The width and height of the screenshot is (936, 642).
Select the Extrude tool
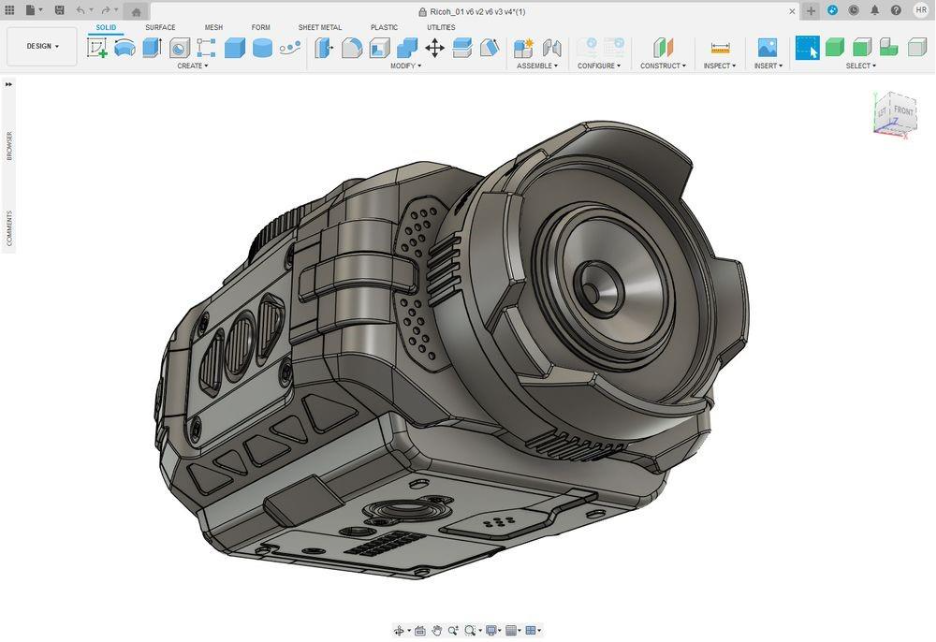click(152, 48)
